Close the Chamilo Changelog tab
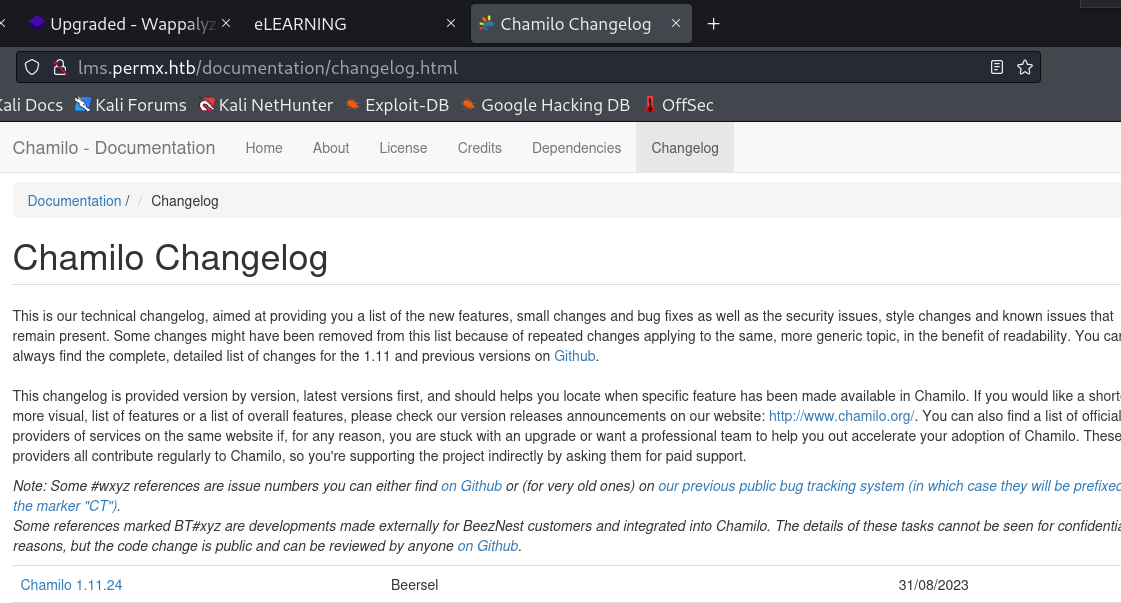 [x=676, y=24]
